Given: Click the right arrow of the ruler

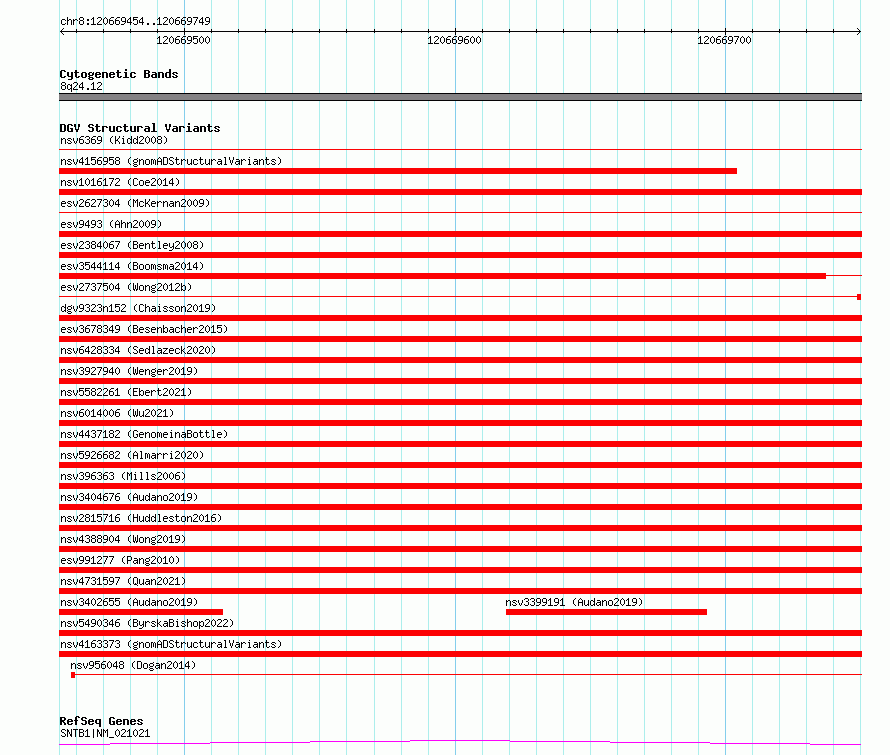Looking at the screenshot, I should click(859, 31).
